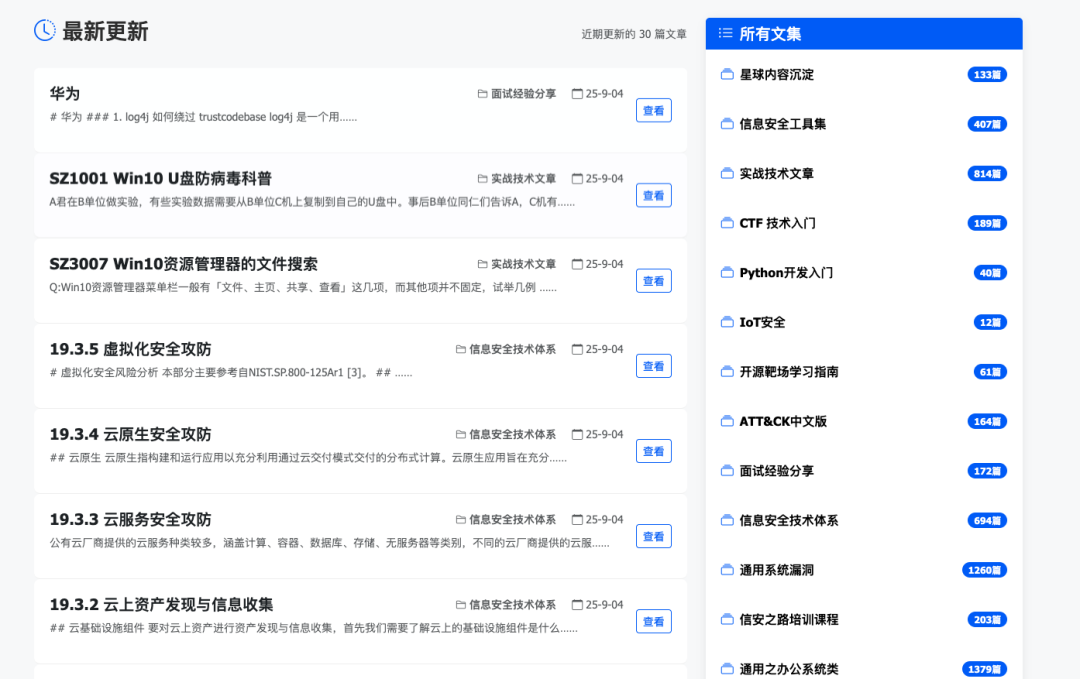Click the 近期更新的 30 篇文章 text
The height and width of the screenshot is (679, 1080).
(634, 34)
